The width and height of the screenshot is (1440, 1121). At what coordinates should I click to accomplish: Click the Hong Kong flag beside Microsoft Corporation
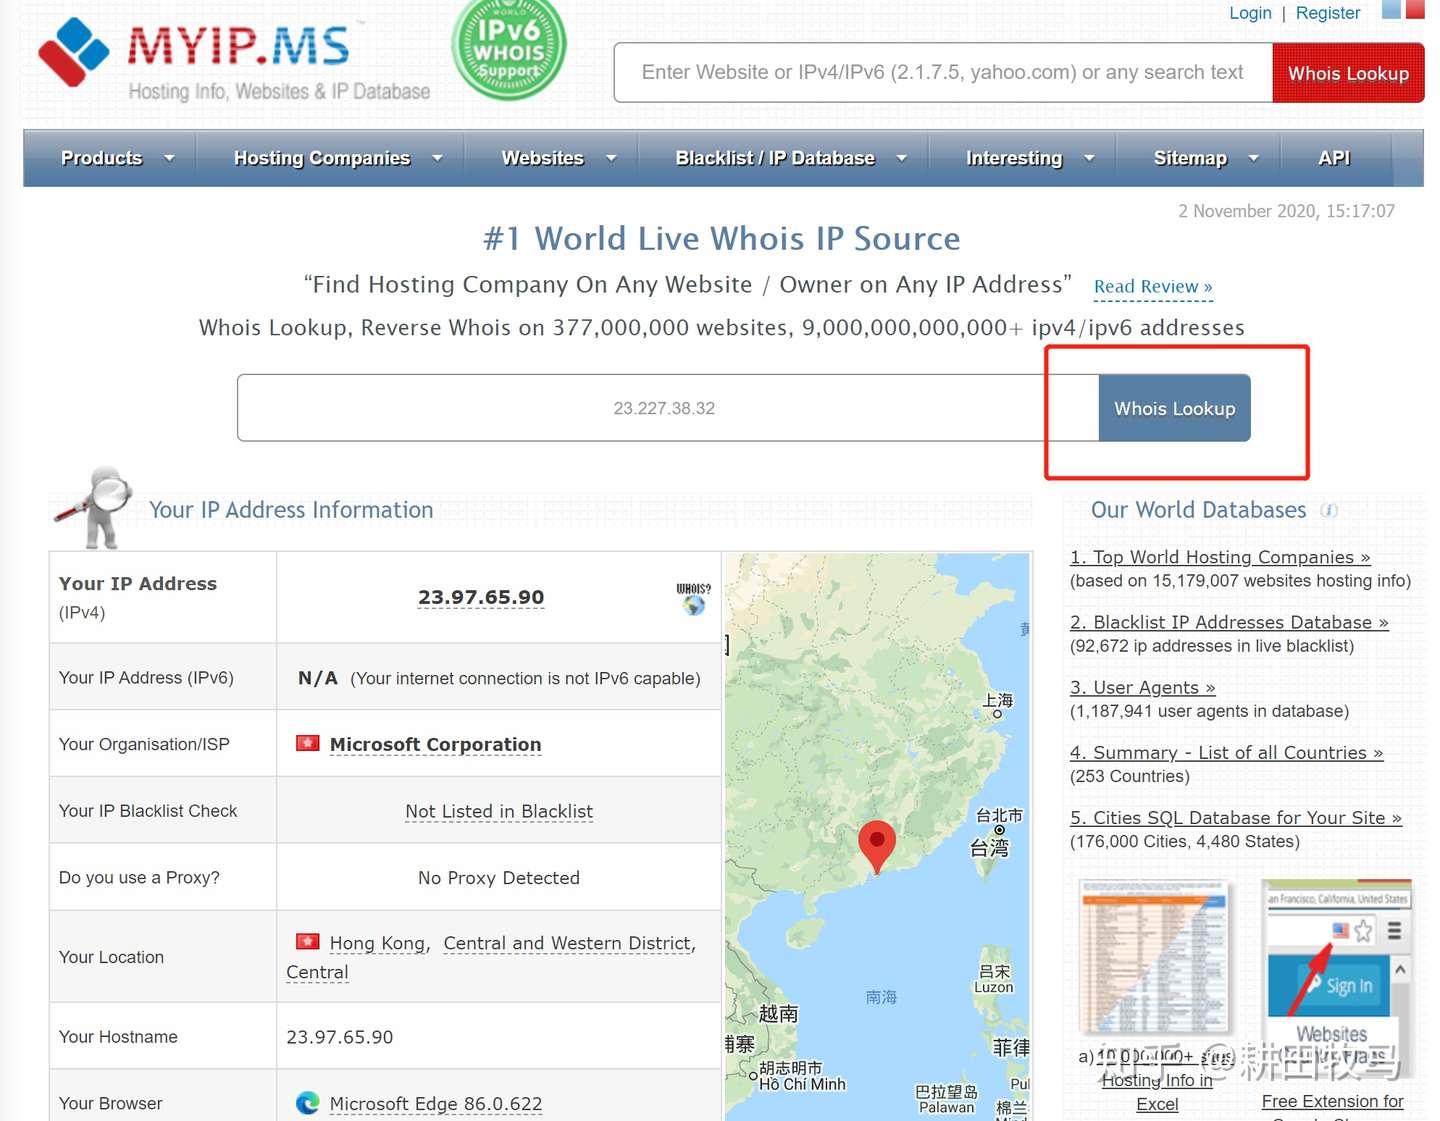point(308,743)
